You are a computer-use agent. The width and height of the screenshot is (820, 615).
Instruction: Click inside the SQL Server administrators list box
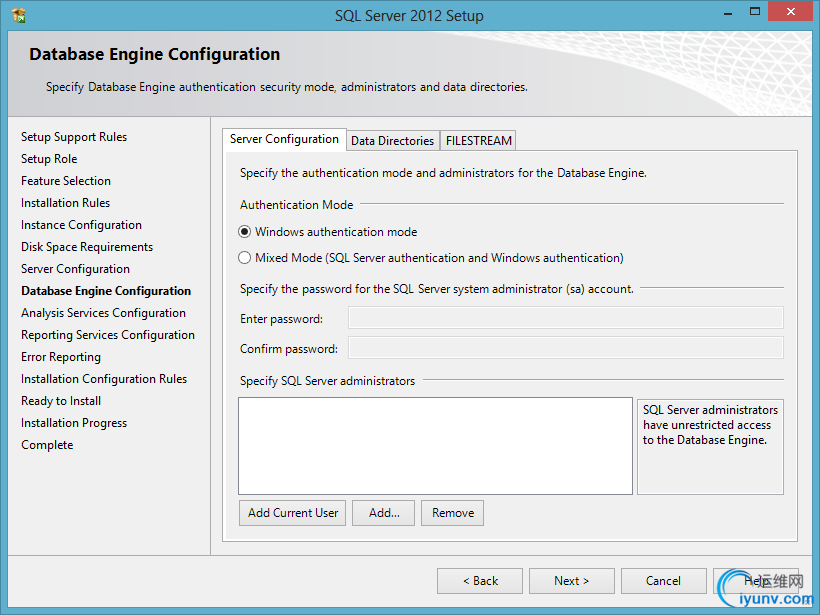pos(435,446)
